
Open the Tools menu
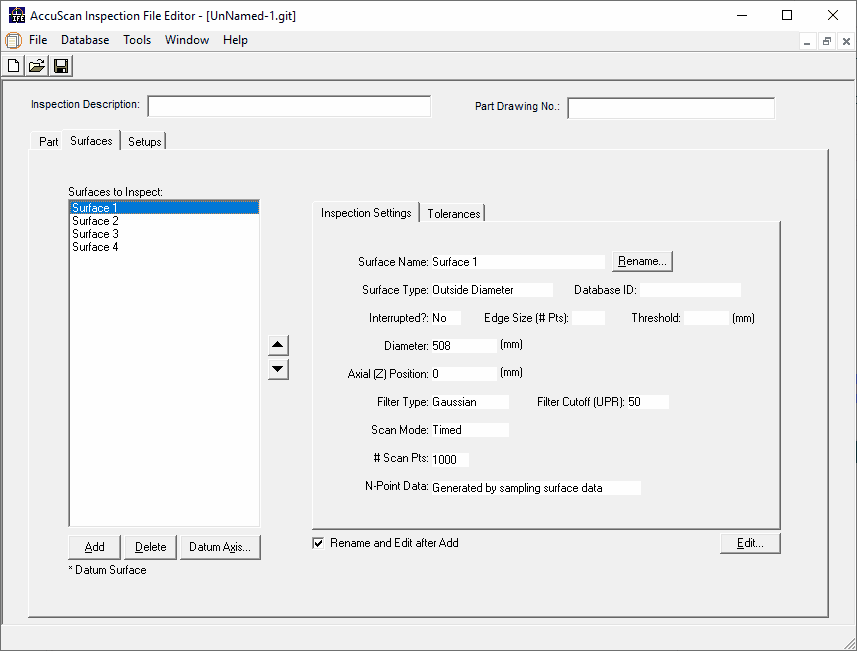click(137, 40)
